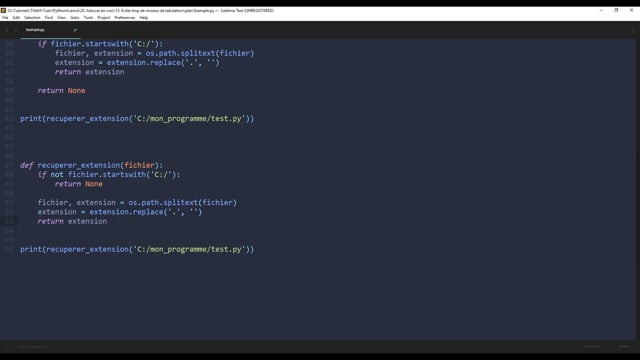The image size is (640, 360).
Task: Click the tab's unsaved-changes indicator
Action: click(75, 30)
